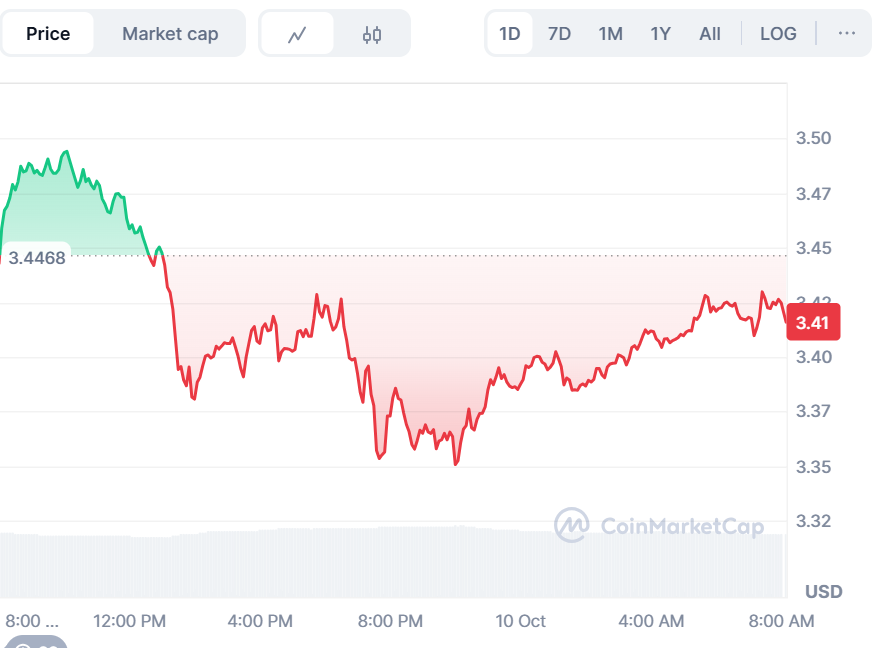
Task: Click the USD currency label
Action: pos(823,591)
